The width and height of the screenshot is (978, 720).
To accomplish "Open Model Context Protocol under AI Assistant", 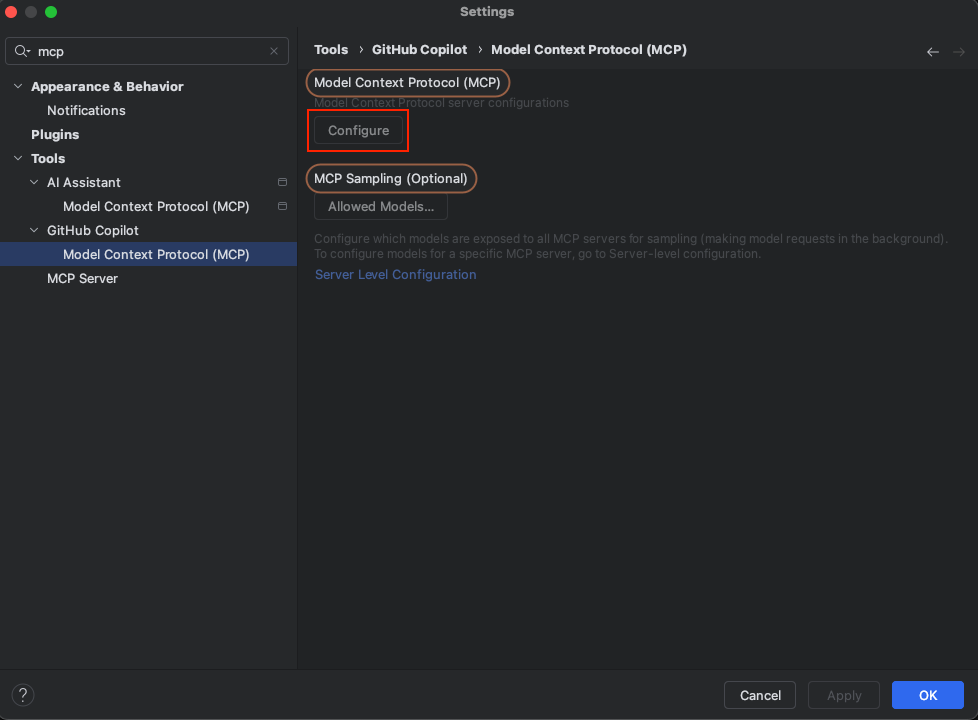I will [x=156, y=207].
